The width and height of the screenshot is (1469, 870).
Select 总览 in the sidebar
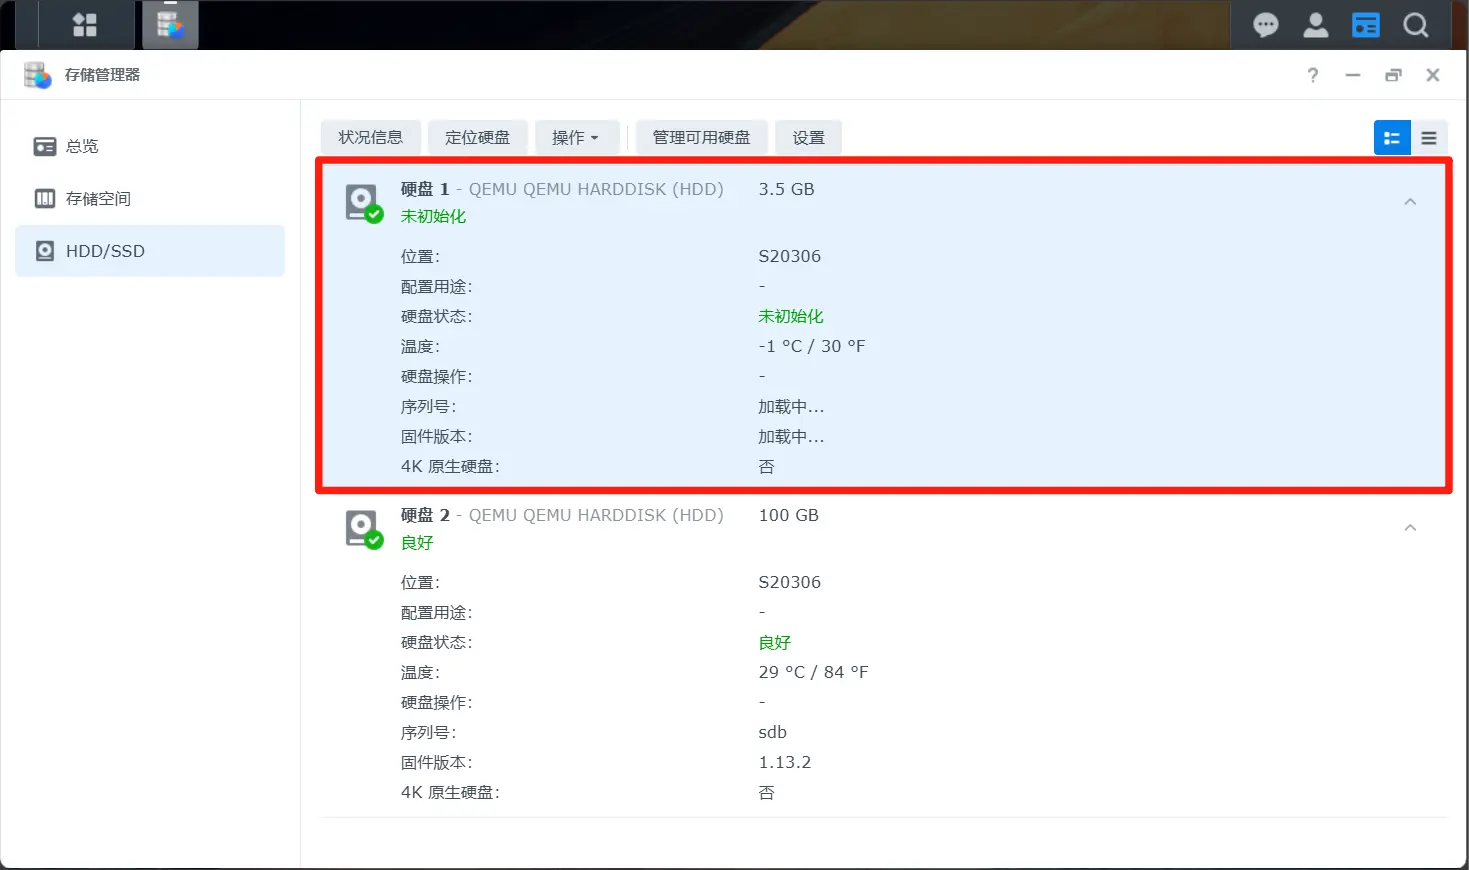pos(82,147)
